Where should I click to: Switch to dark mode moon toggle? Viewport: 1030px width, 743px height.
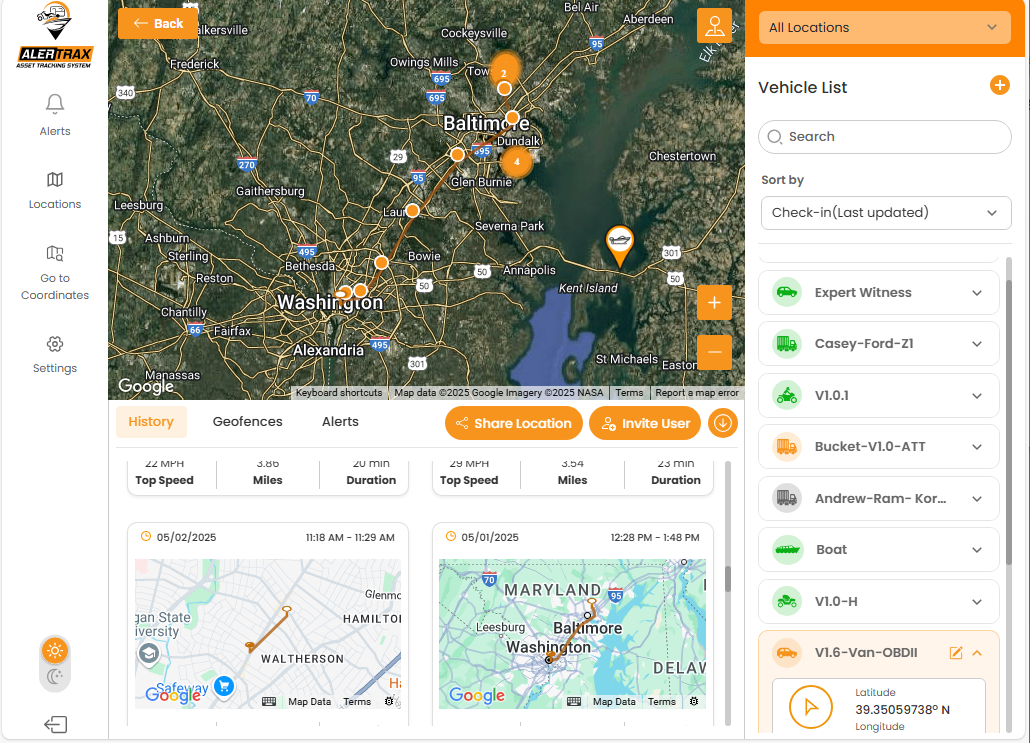click(55, 677)
